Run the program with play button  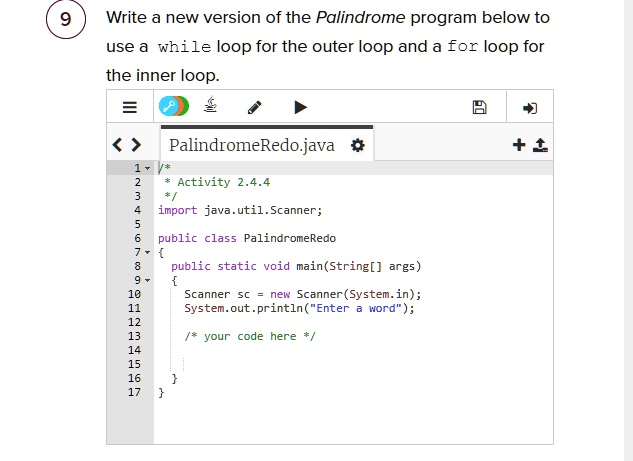(x=300, y=107)
